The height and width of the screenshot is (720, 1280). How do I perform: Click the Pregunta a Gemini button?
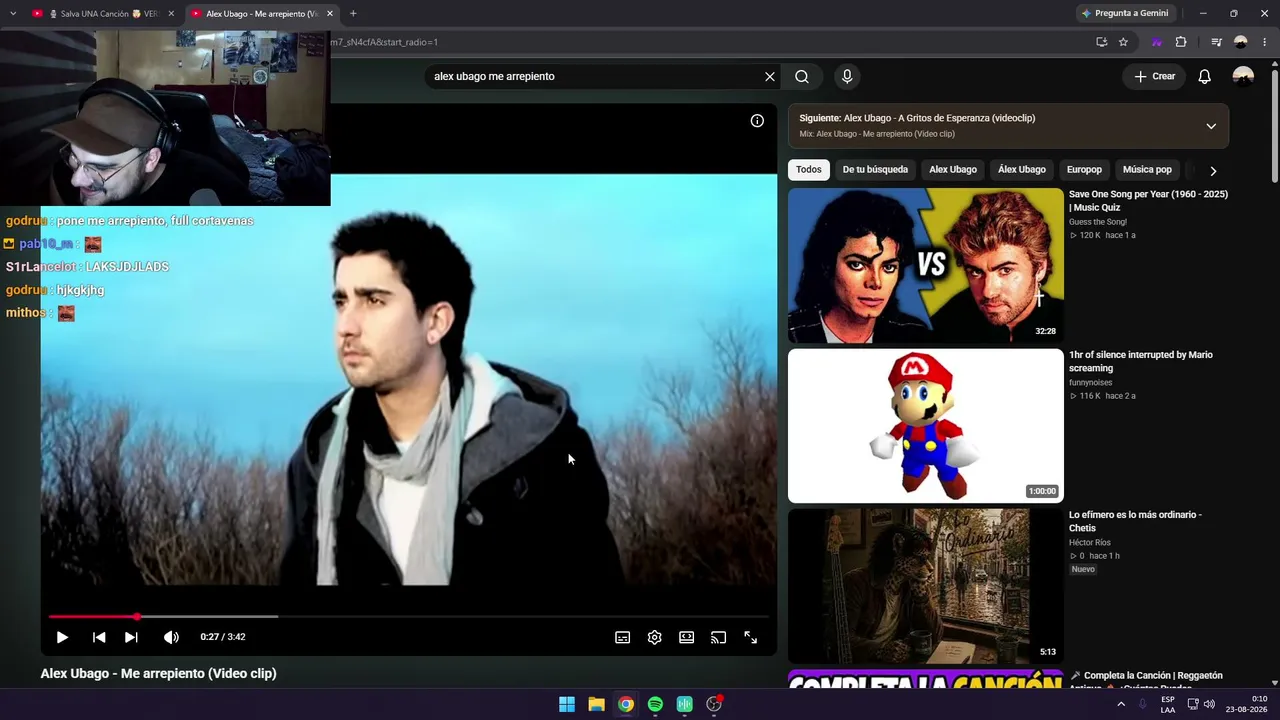coord(1125,13)
